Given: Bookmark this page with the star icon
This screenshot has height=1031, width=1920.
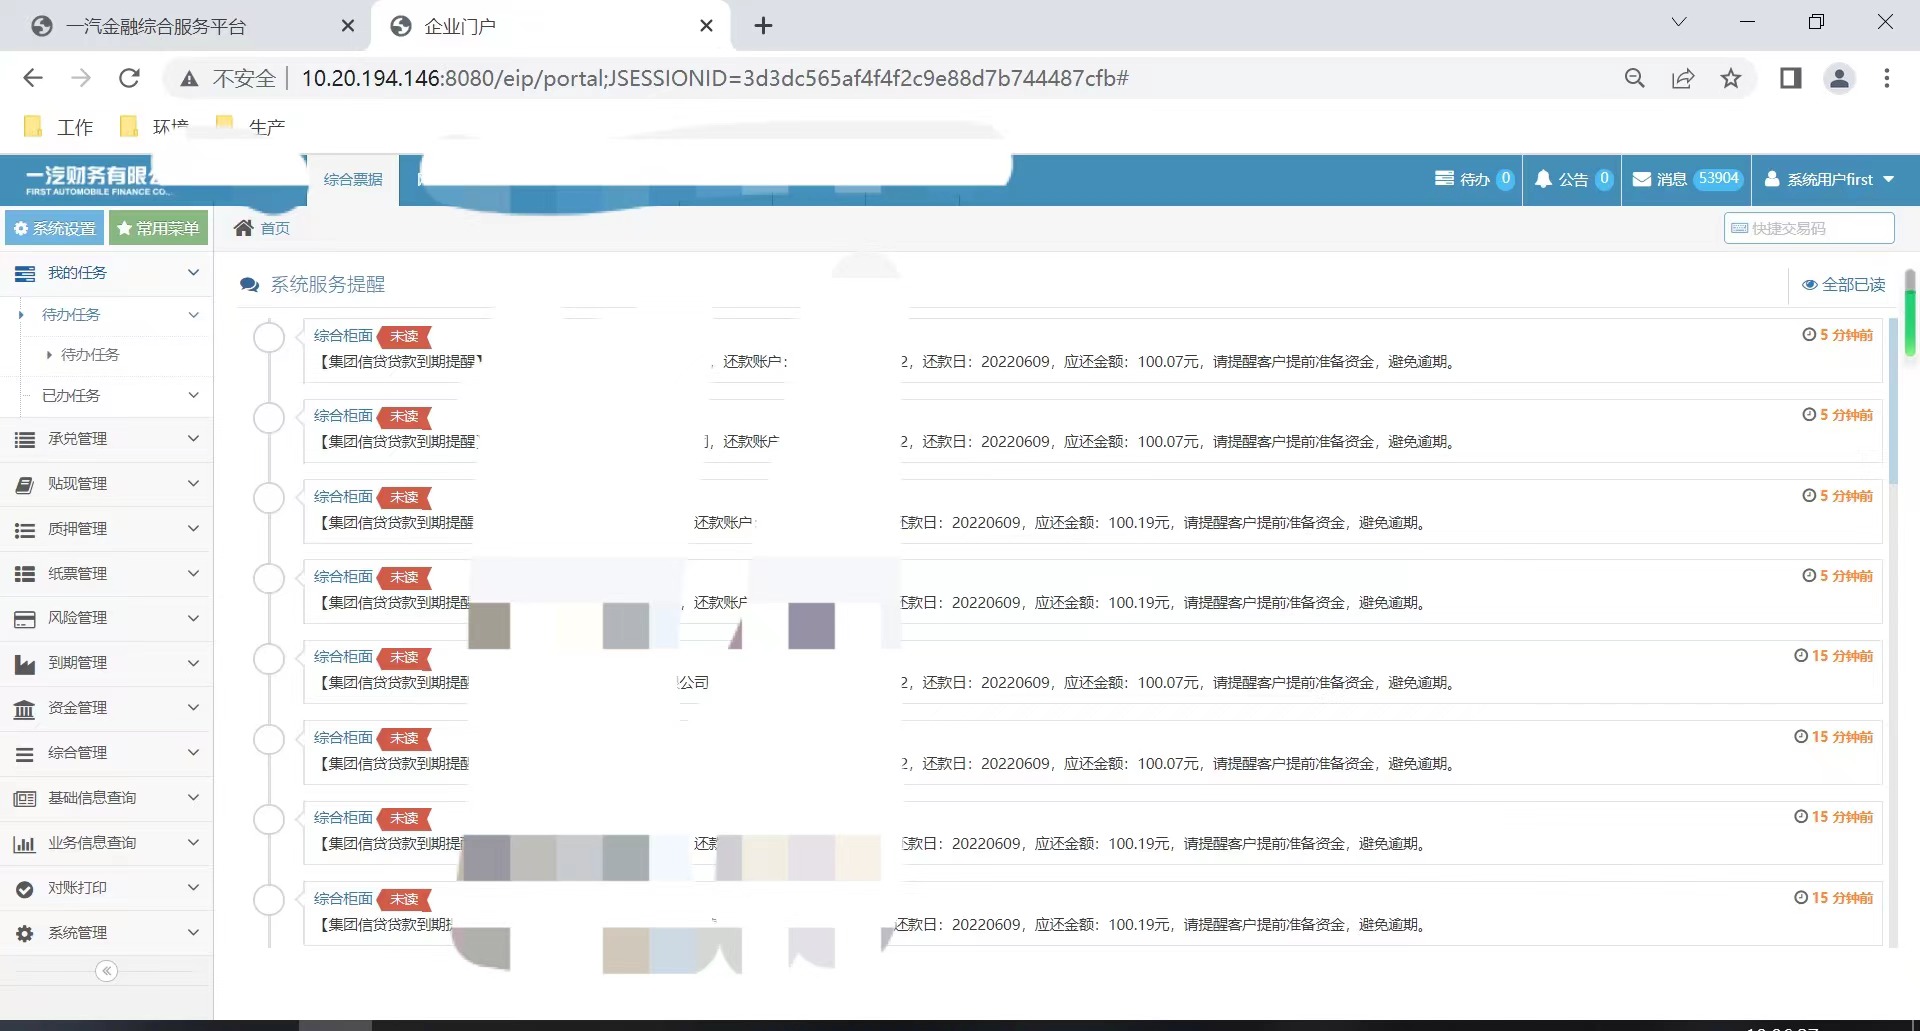Looking at the screenshot, I should (1731, 78).
